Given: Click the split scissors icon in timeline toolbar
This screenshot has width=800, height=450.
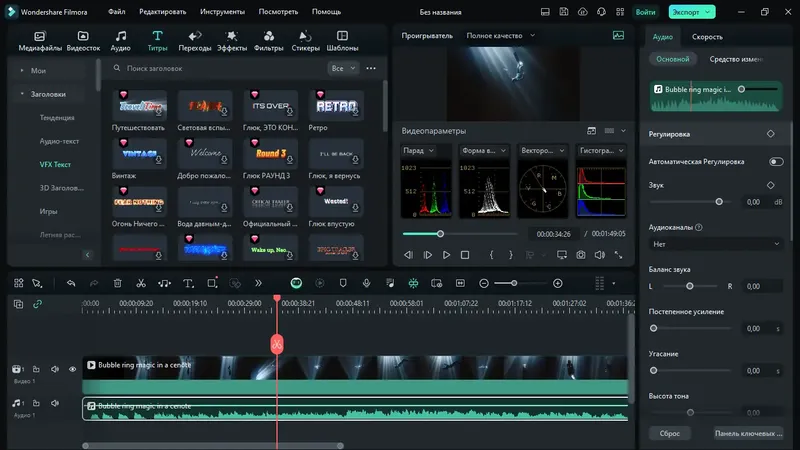Looking at the screenshot, I should click(x=141, y=284).
